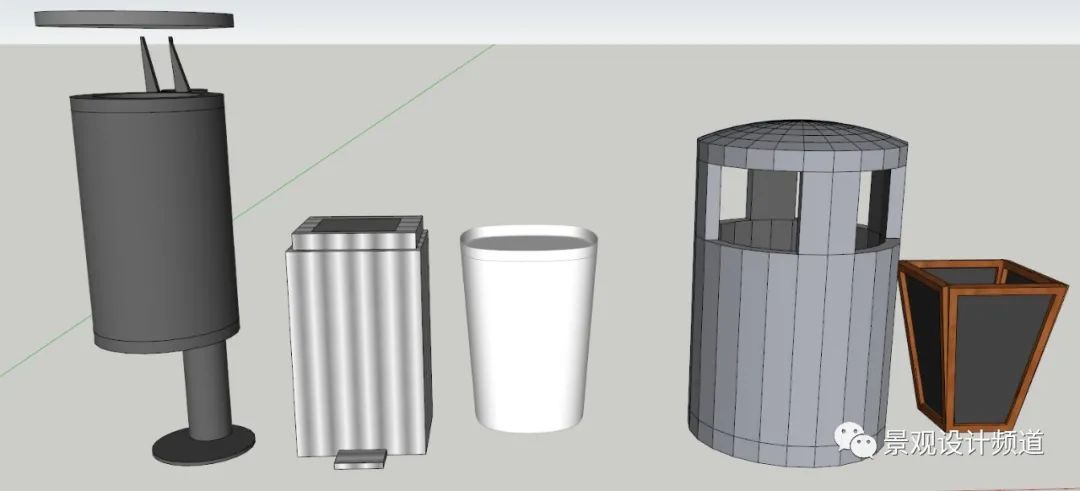Screen dimensions: 1080x491
Task: Select the lower paneled body of domed bin
Action: 790,340
